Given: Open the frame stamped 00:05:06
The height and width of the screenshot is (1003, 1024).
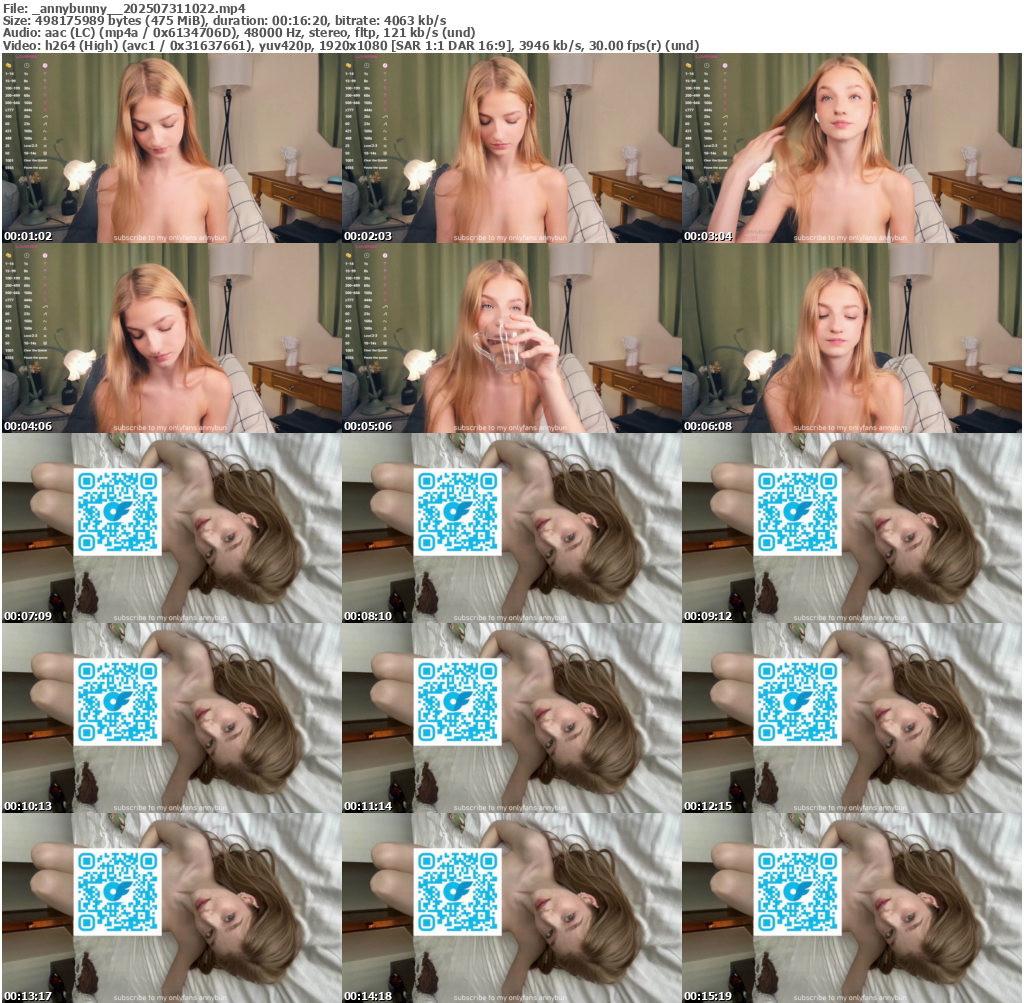Looking at the screenshot, I should (x=511, y=338).
